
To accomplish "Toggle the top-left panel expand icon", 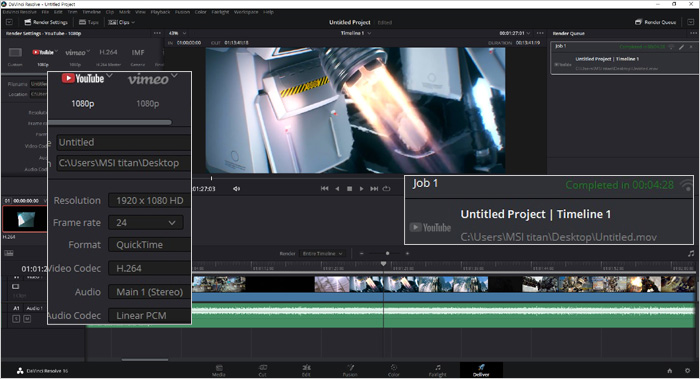I will (x=9, y=22).
